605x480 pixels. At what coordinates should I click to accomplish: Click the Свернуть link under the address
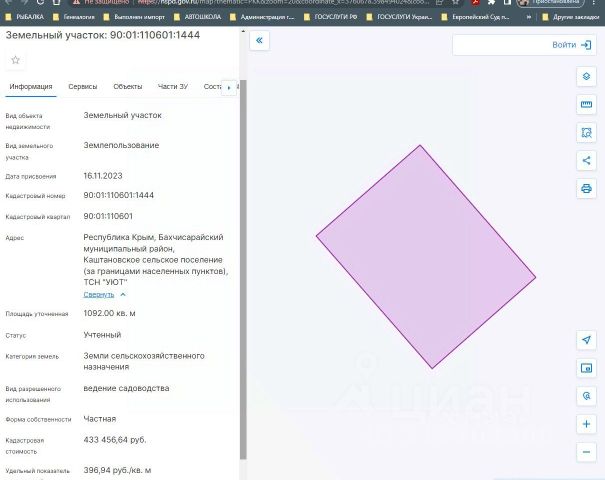(99, 295)
